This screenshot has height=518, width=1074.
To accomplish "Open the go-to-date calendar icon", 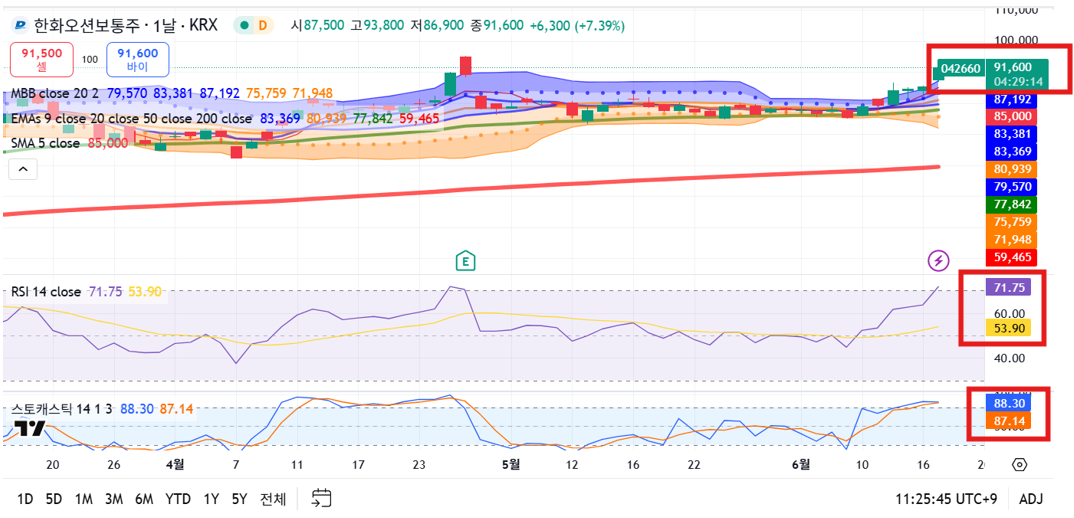I will (321, 497).
